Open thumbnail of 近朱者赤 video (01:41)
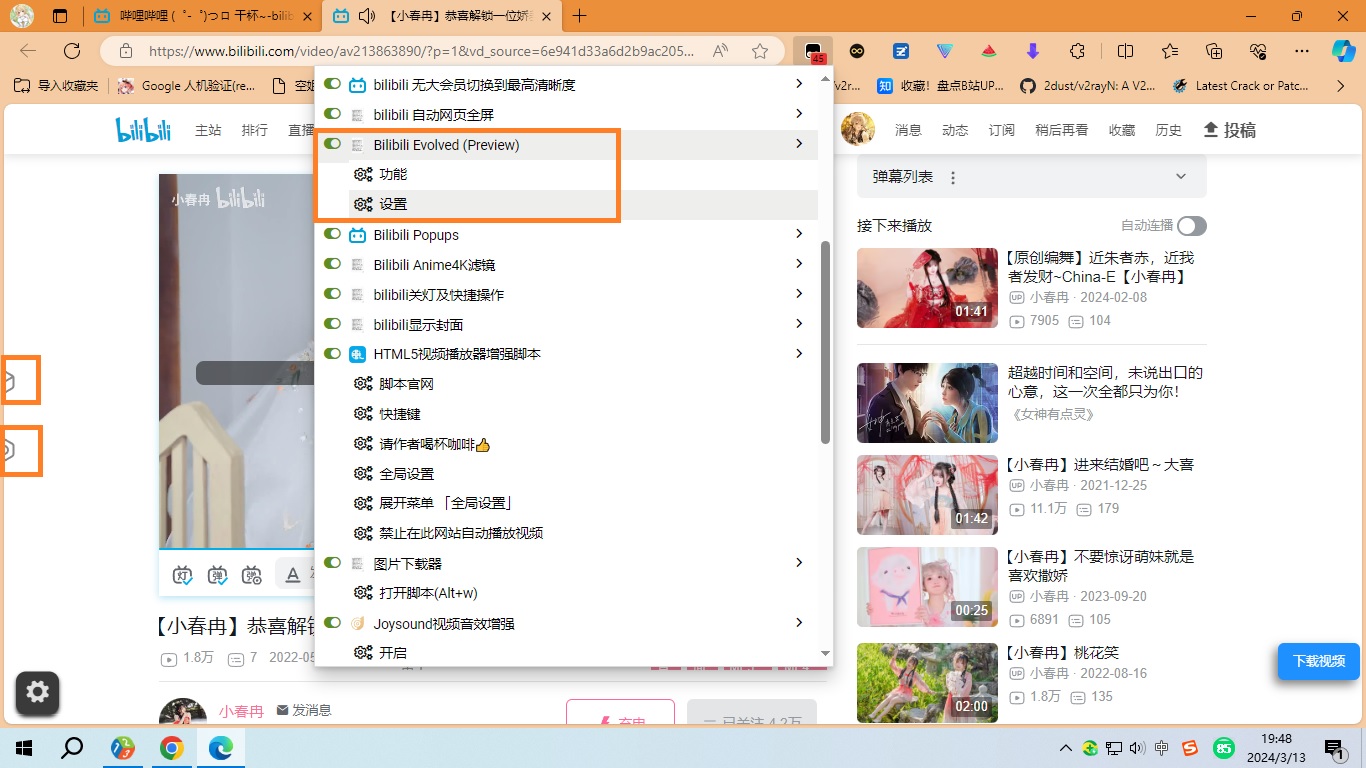Screen dimensions: 1366x768 coord(927,288)
